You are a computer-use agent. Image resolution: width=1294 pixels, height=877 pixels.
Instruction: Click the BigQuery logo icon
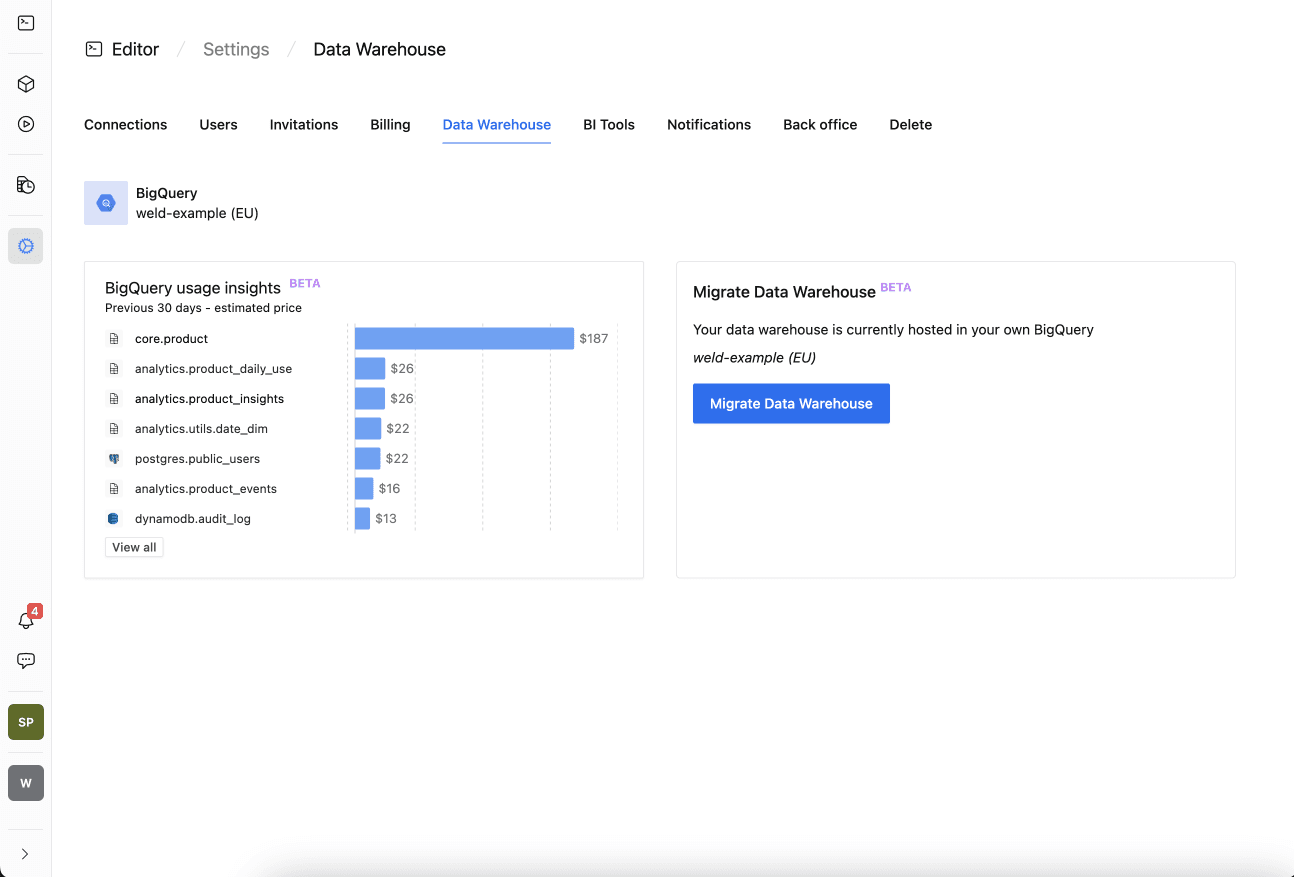click(x=106, y=203)
